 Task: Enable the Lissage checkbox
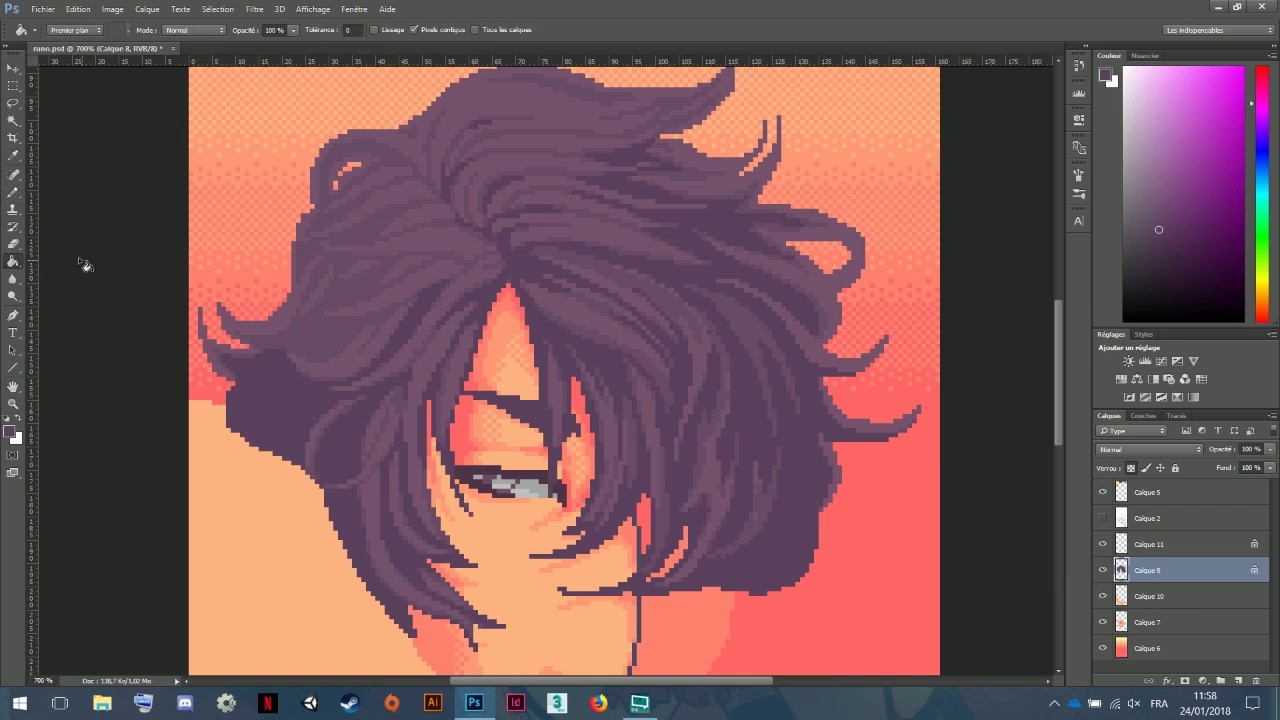[374, 30]
